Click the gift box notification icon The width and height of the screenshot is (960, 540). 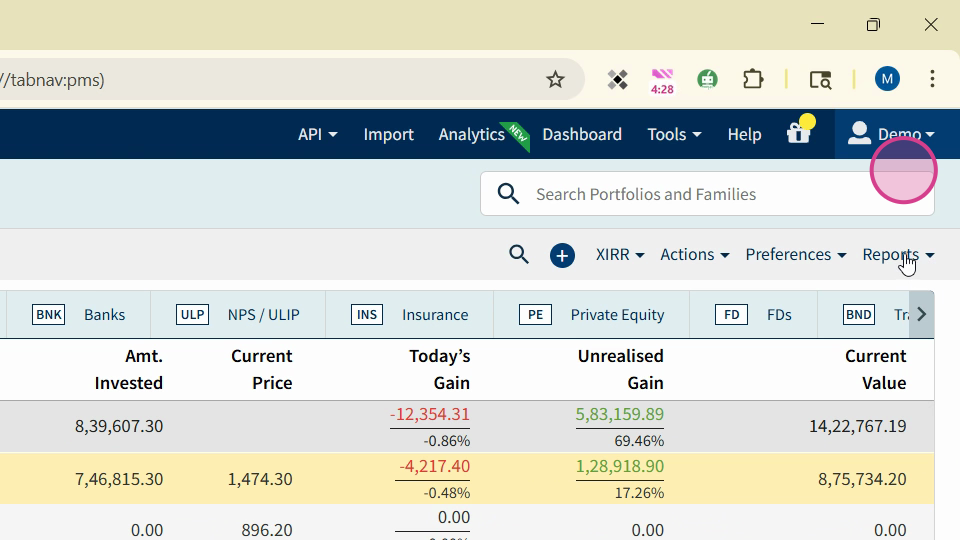coord(799,131)
